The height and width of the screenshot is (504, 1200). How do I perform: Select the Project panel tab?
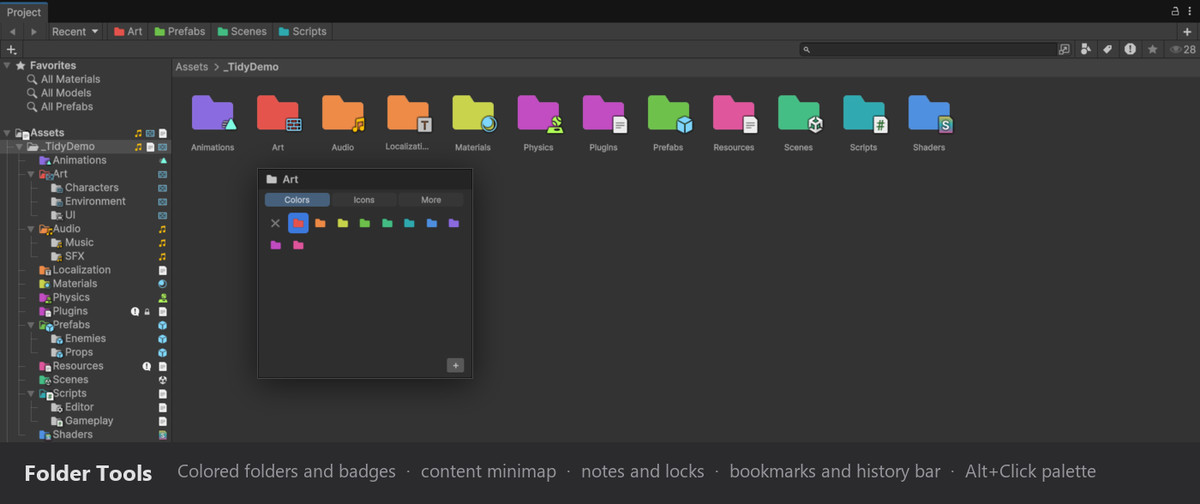tap(24, 12)
